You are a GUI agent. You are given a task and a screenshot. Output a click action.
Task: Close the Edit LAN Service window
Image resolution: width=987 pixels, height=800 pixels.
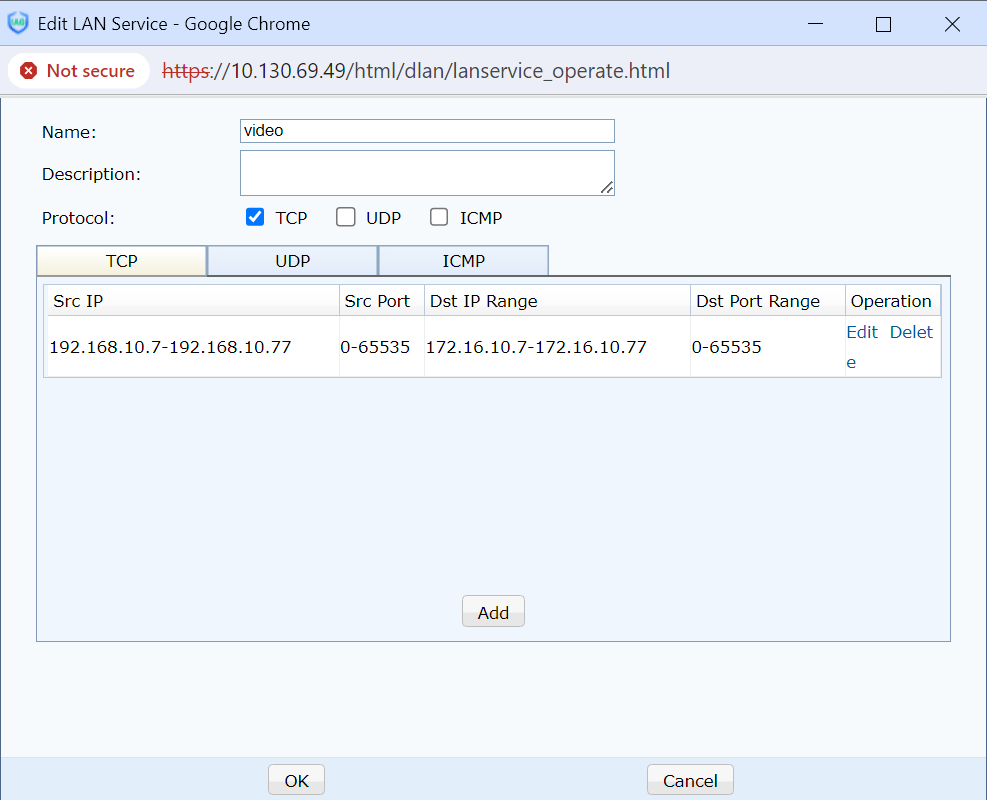pyautogui.click(x=952, y=24)
